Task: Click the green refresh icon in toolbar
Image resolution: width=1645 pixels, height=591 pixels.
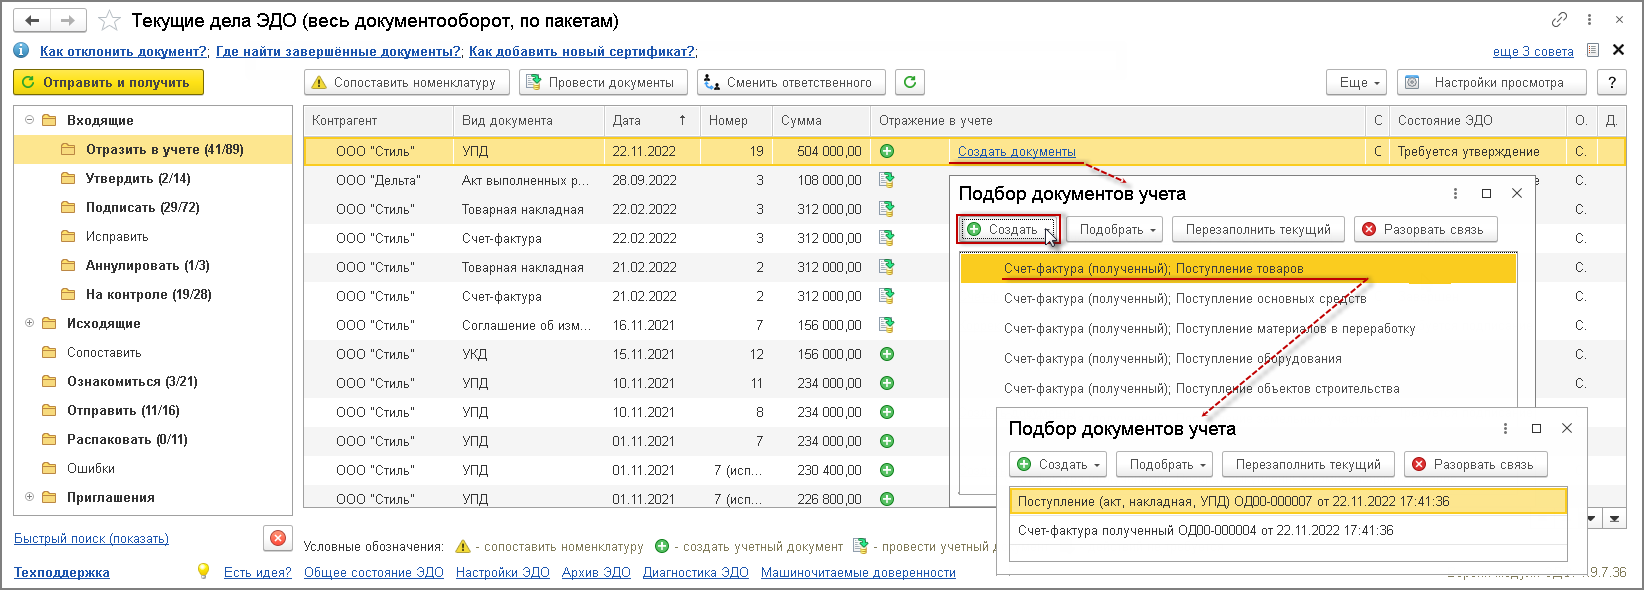Action: click(x=910, y=82)
